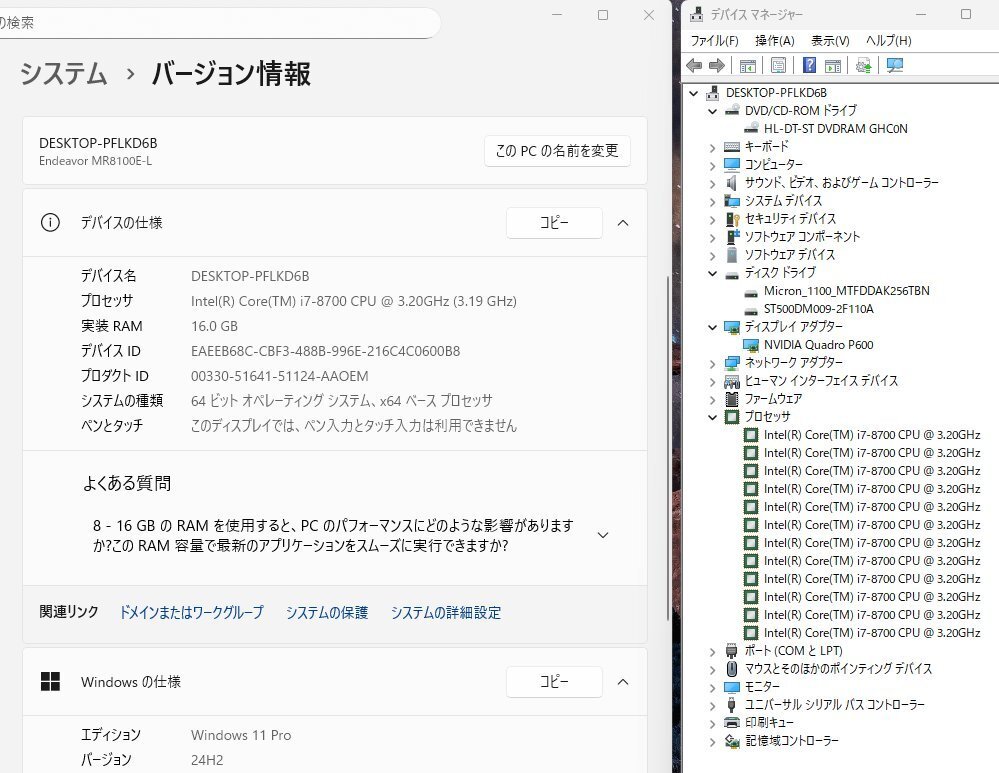This screenshot has height=773, width=999.
Task: Click the この PC の名前を変更 button
Action: point(557,151)
